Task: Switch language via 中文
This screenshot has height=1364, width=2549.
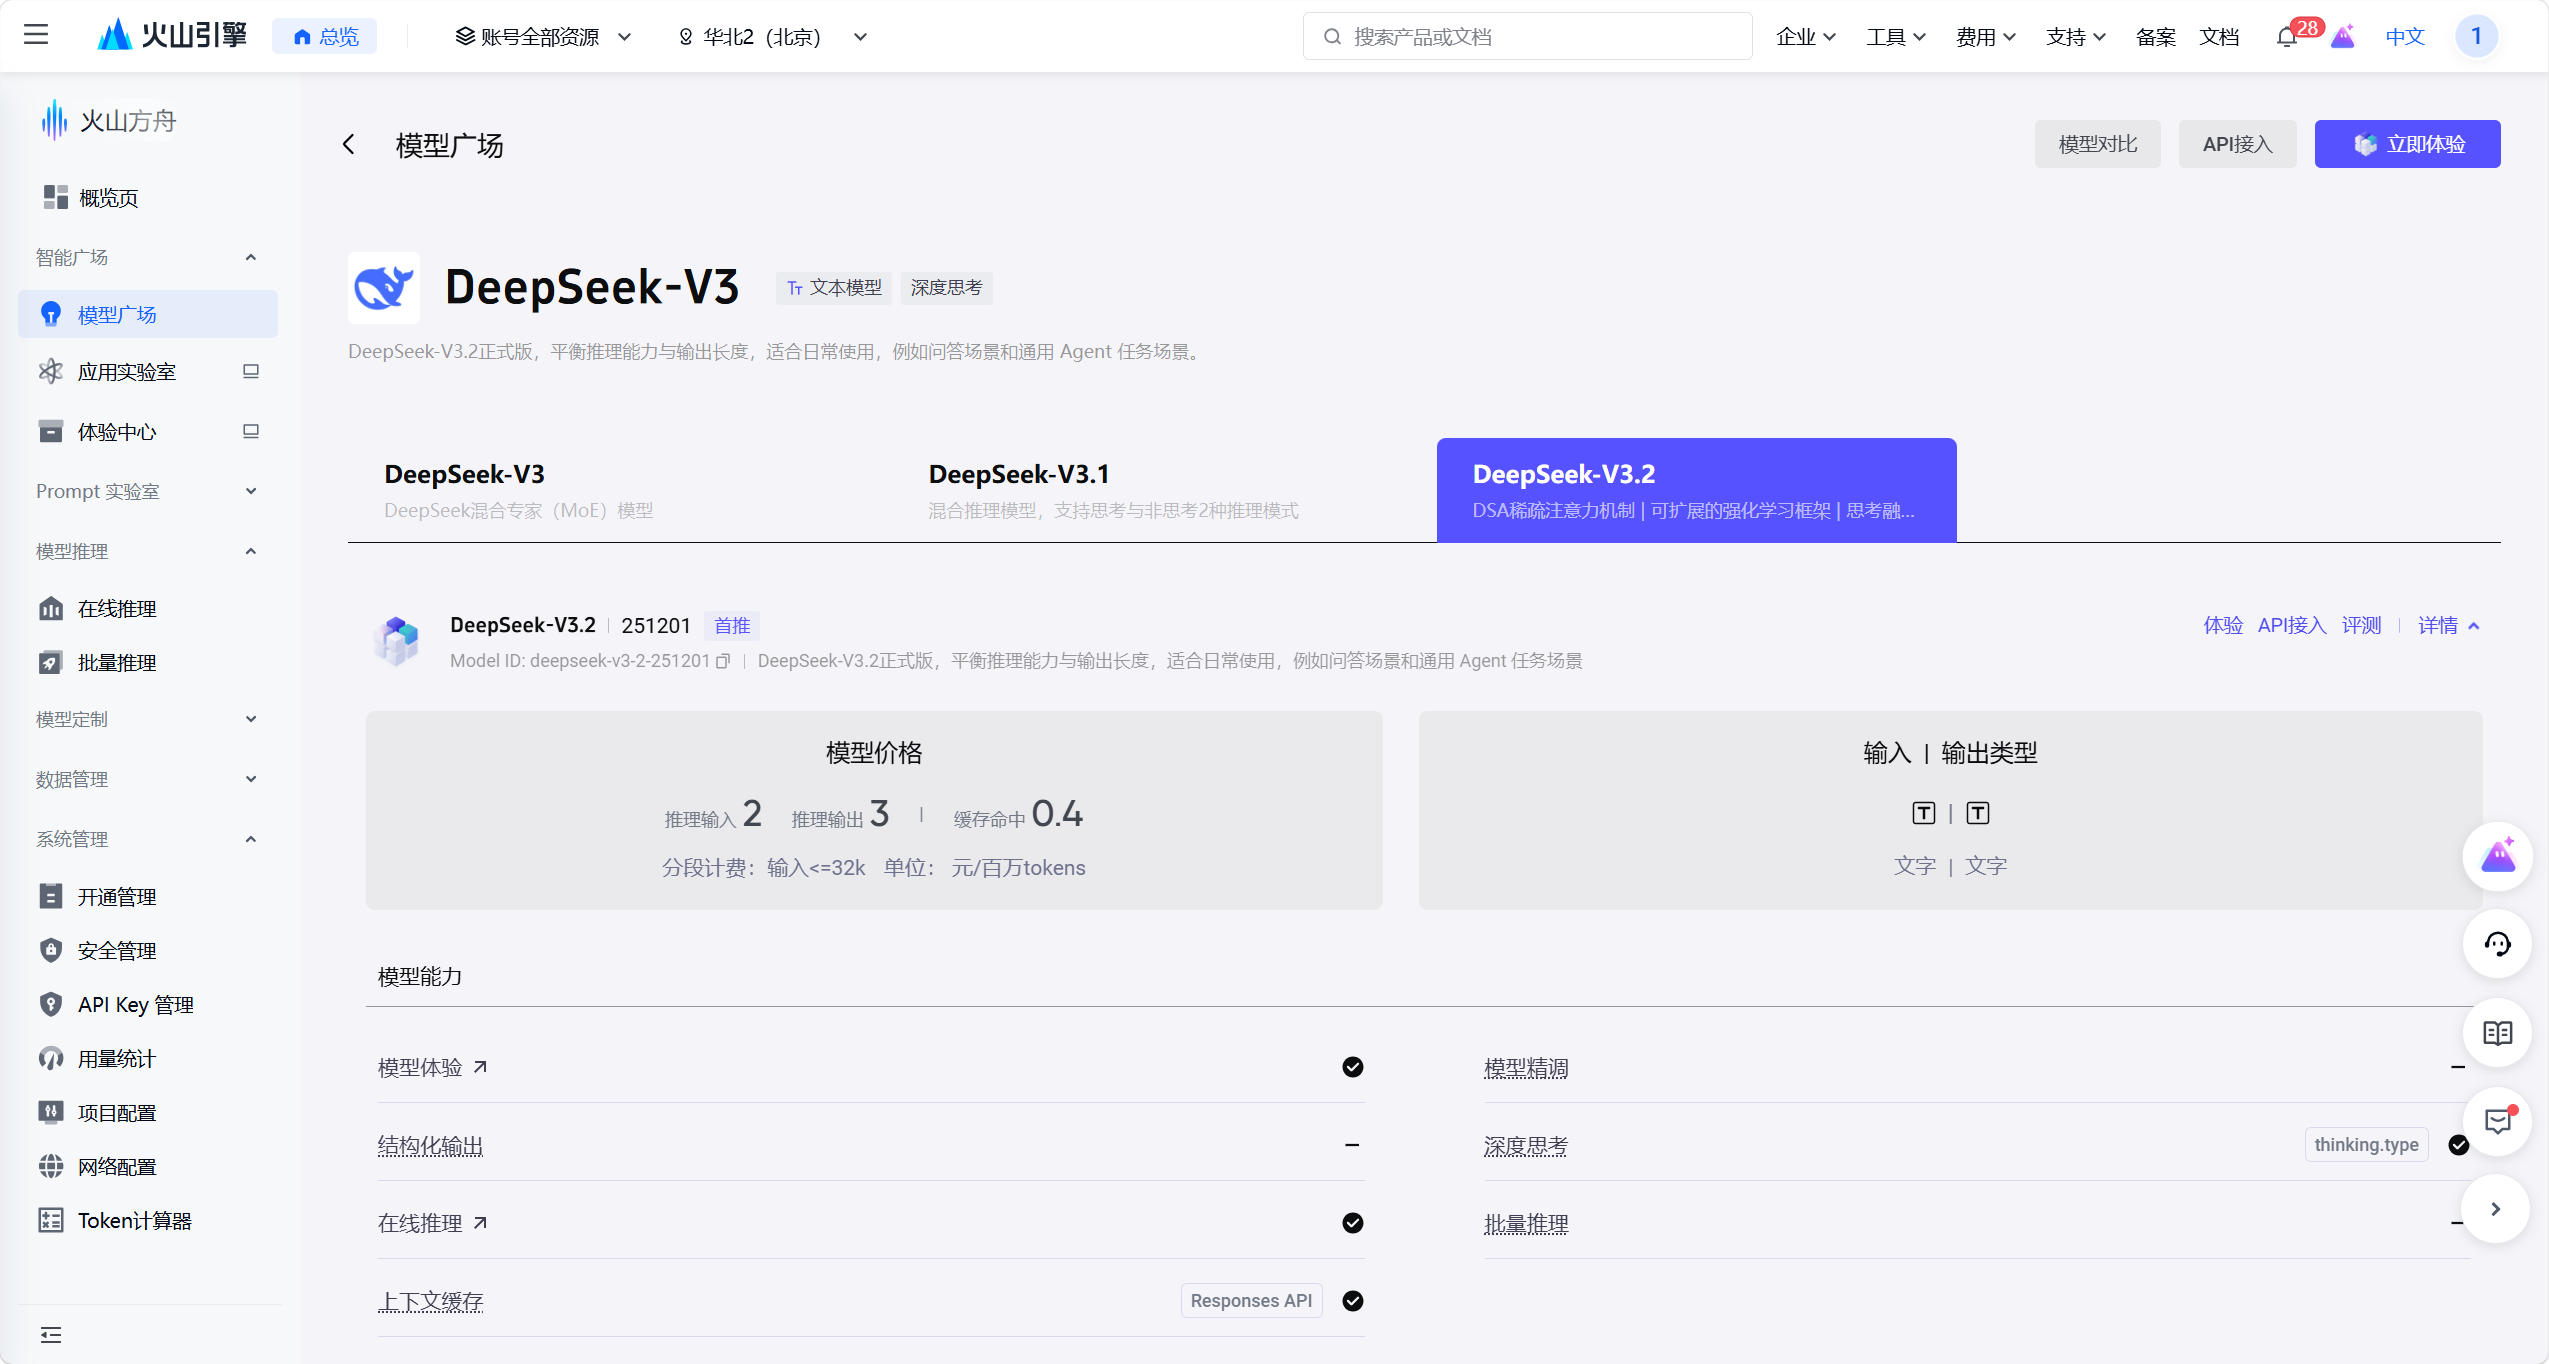Action: pyautogui.click(x=2405, y=37)
